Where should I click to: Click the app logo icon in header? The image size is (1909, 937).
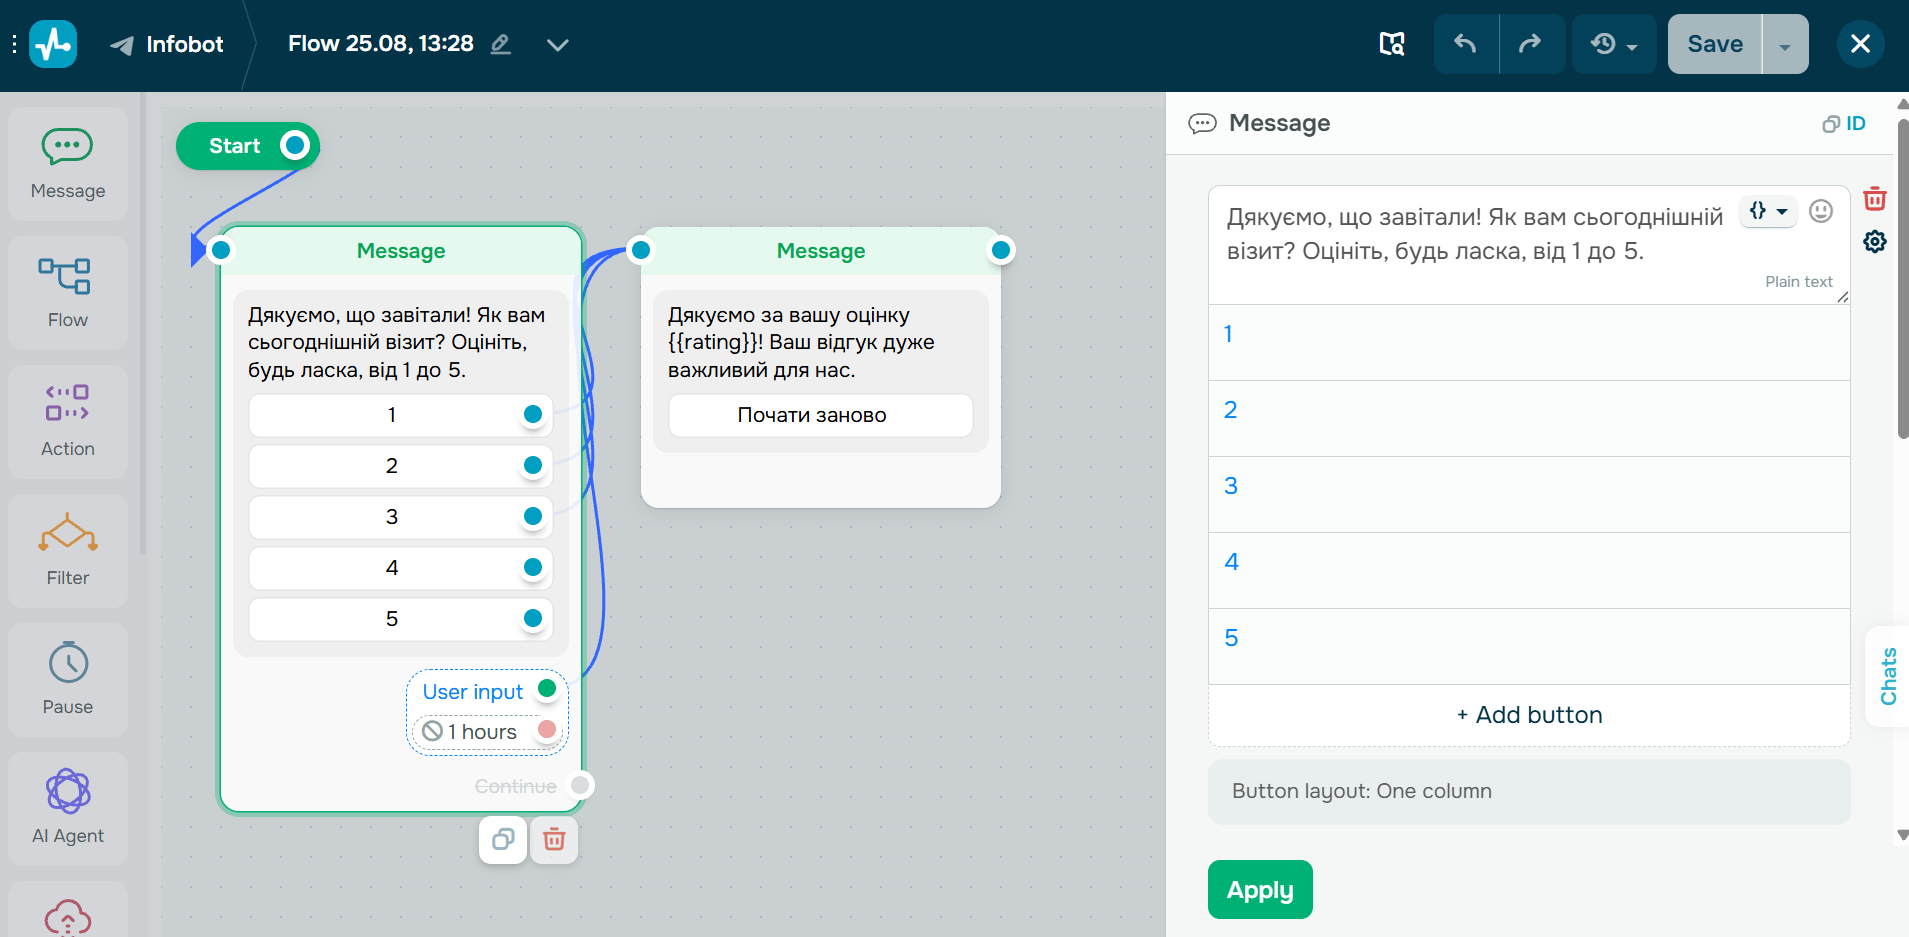(x=53, y=44)
